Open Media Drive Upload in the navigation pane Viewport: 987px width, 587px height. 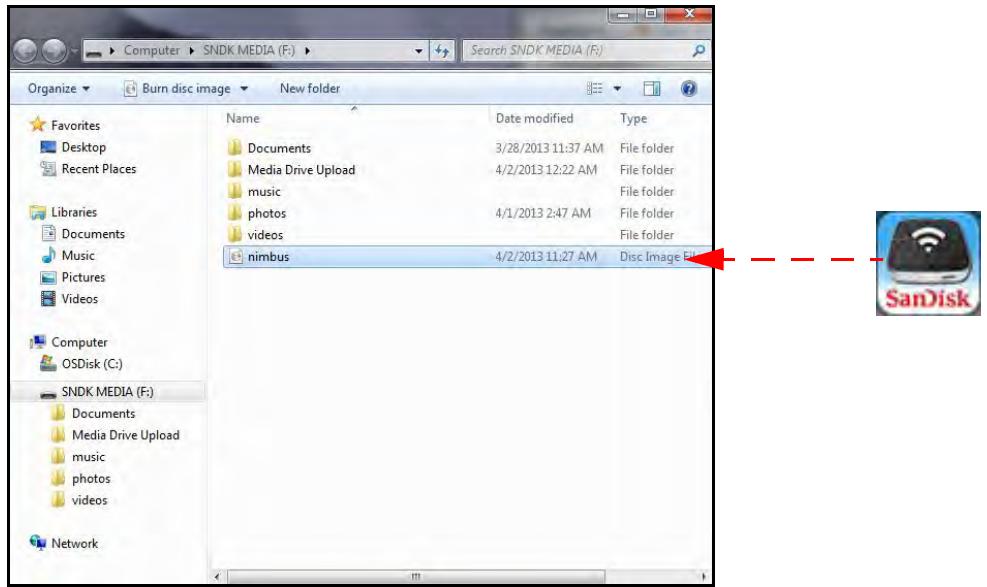[x=125, y=435]
